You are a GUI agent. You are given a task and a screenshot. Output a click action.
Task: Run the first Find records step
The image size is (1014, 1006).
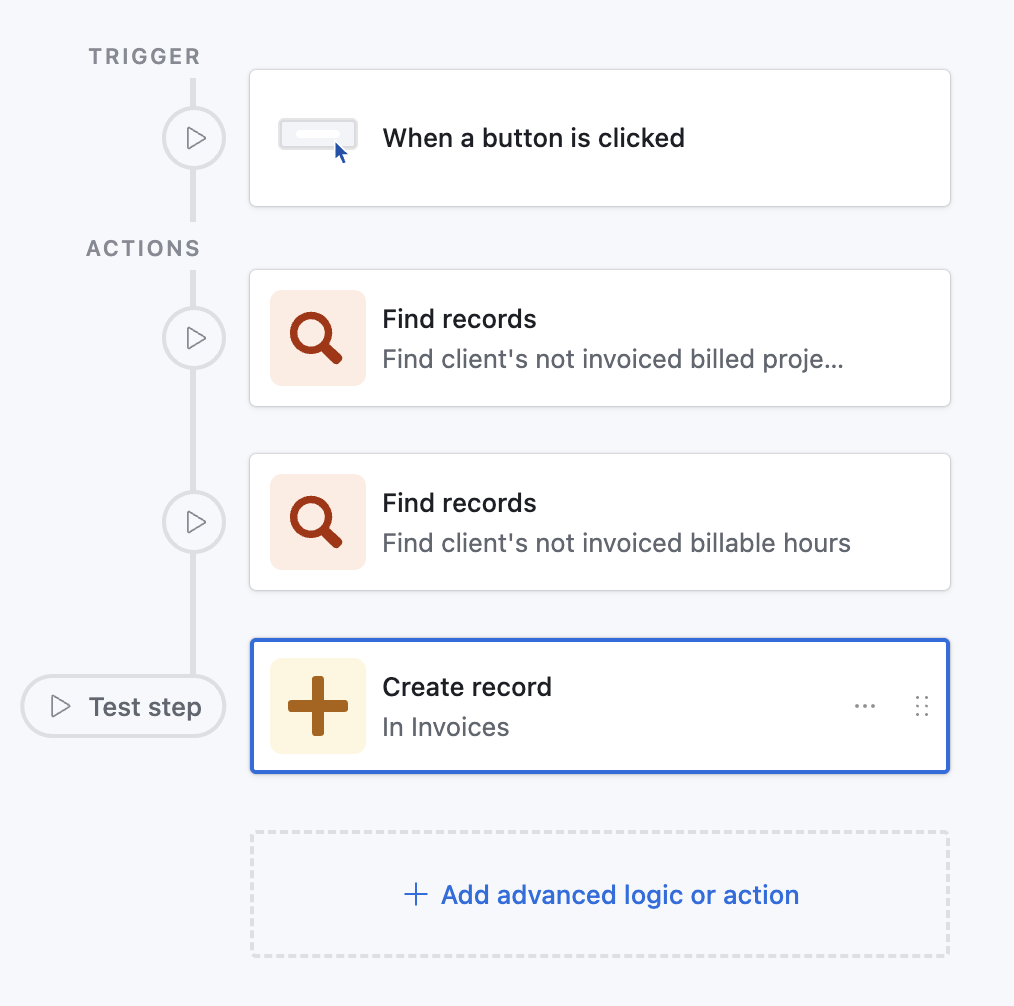click(194, 338)
